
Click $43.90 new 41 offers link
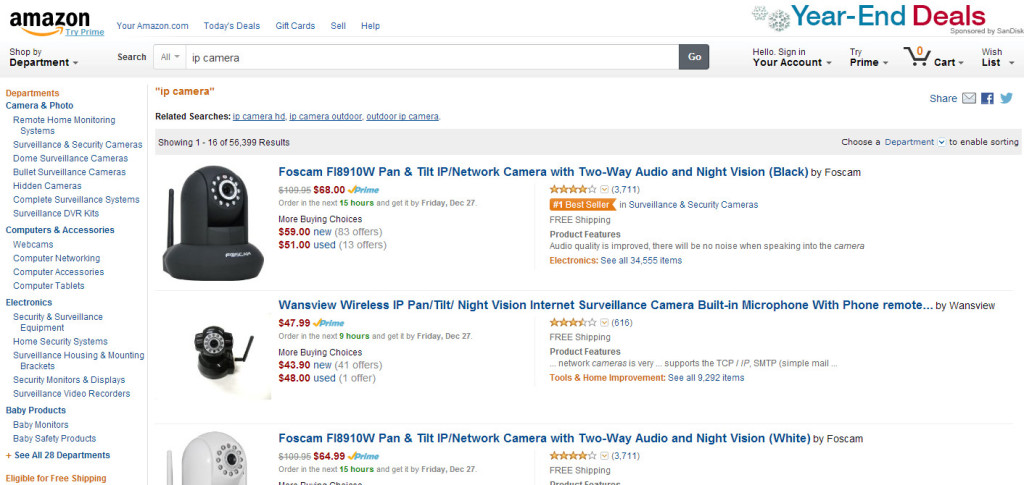pyautogui.click(x=330, y=365)
